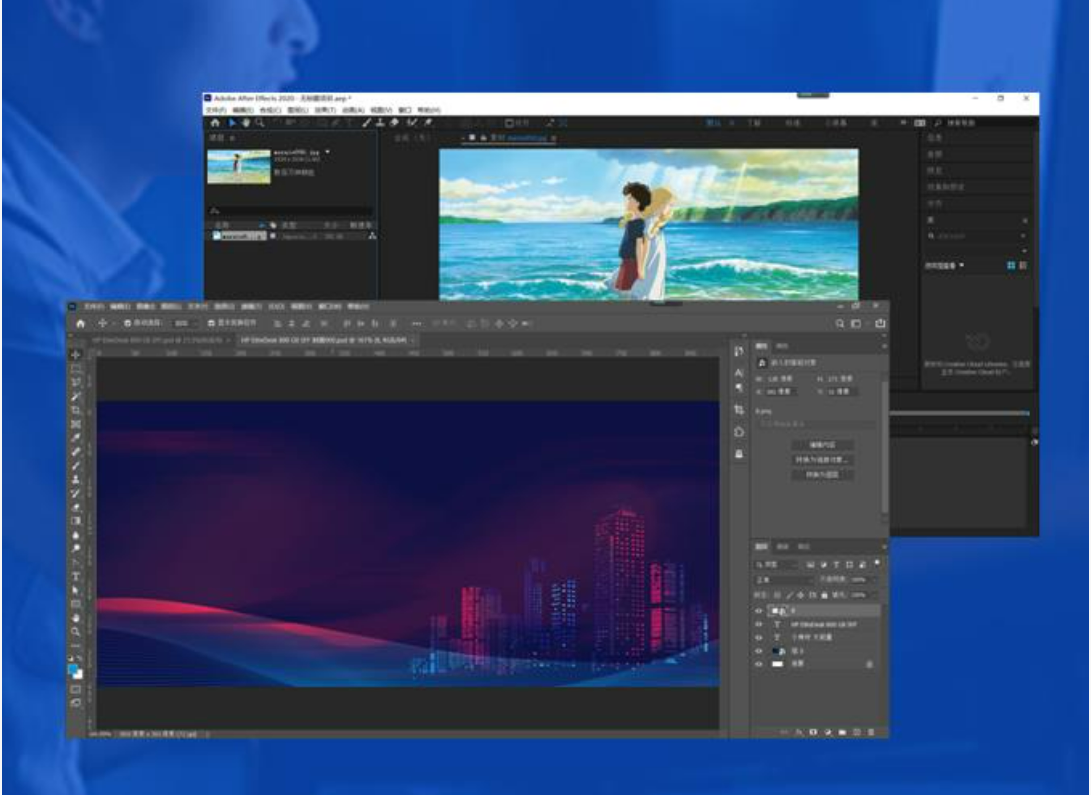Viewport: 1091px width, 795px height.
Task: Open the 对齐 panel in After Effects
Action: 934,204
